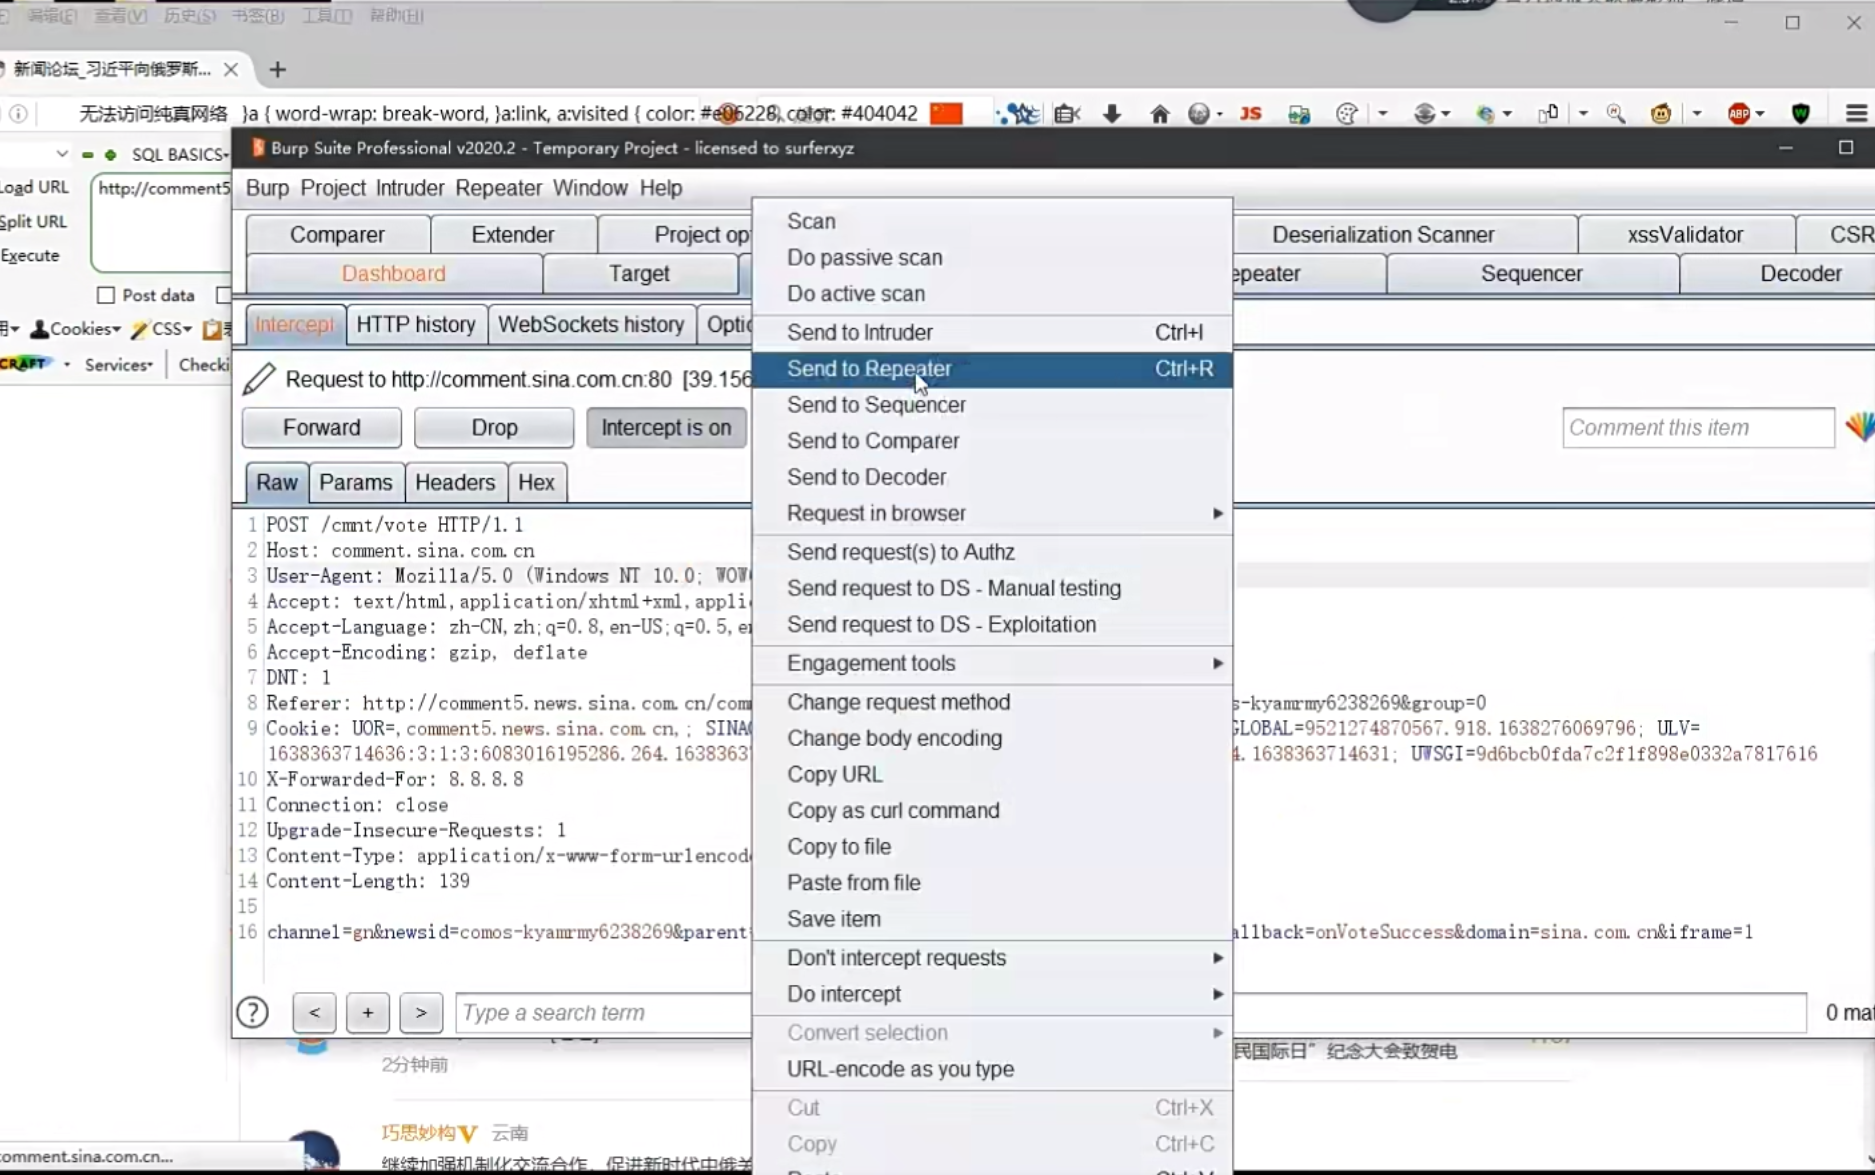
Task: Open the Repeater menu in the menu bar
Action: pos(498,188)
